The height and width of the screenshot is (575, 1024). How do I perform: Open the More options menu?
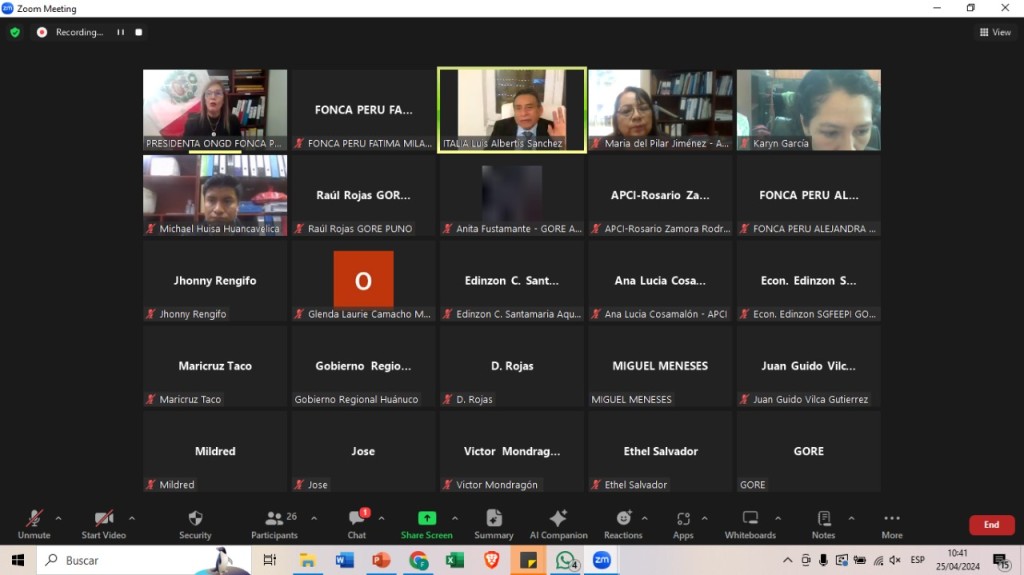pyautogui.click(x=892, y=523)
